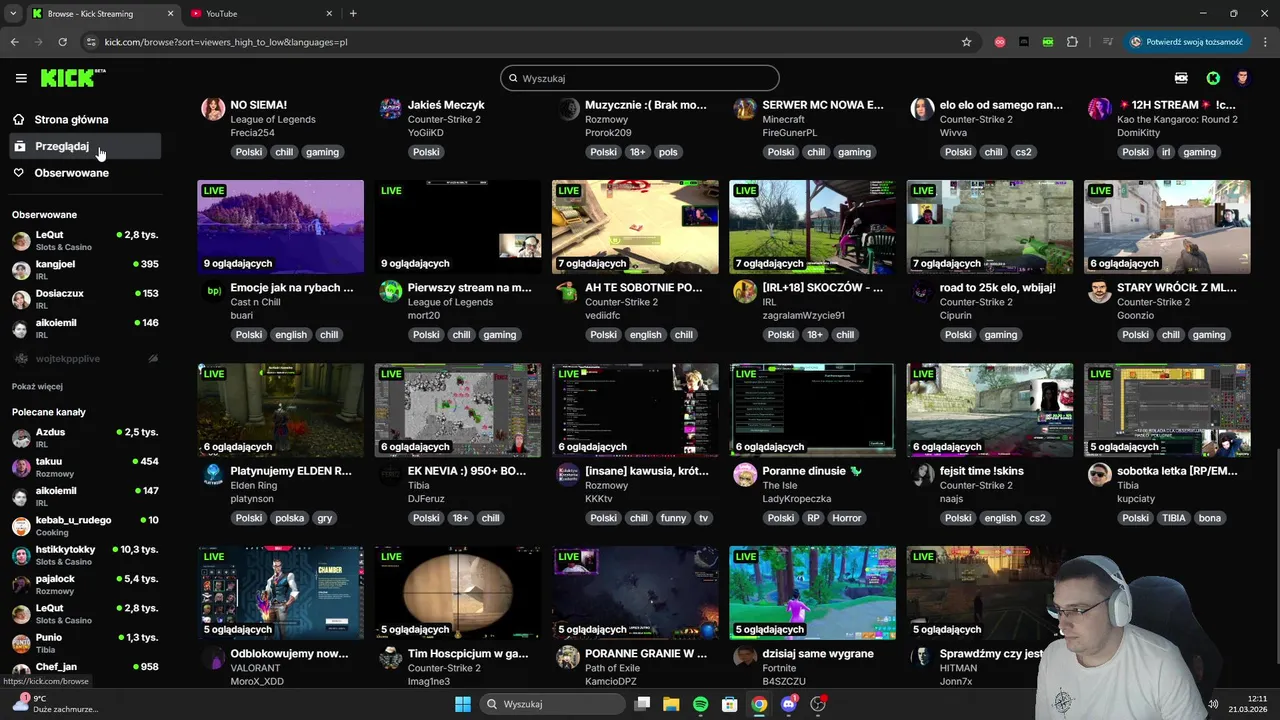Go back with browser back arrow
This screenshot has width=1280, height=720.
[x=14, y=42]
